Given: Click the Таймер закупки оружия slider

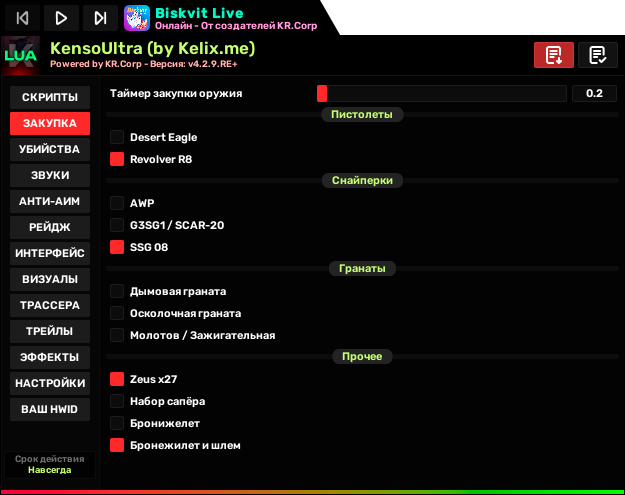Looking at the screenshot, I should [x=440, y=94].
